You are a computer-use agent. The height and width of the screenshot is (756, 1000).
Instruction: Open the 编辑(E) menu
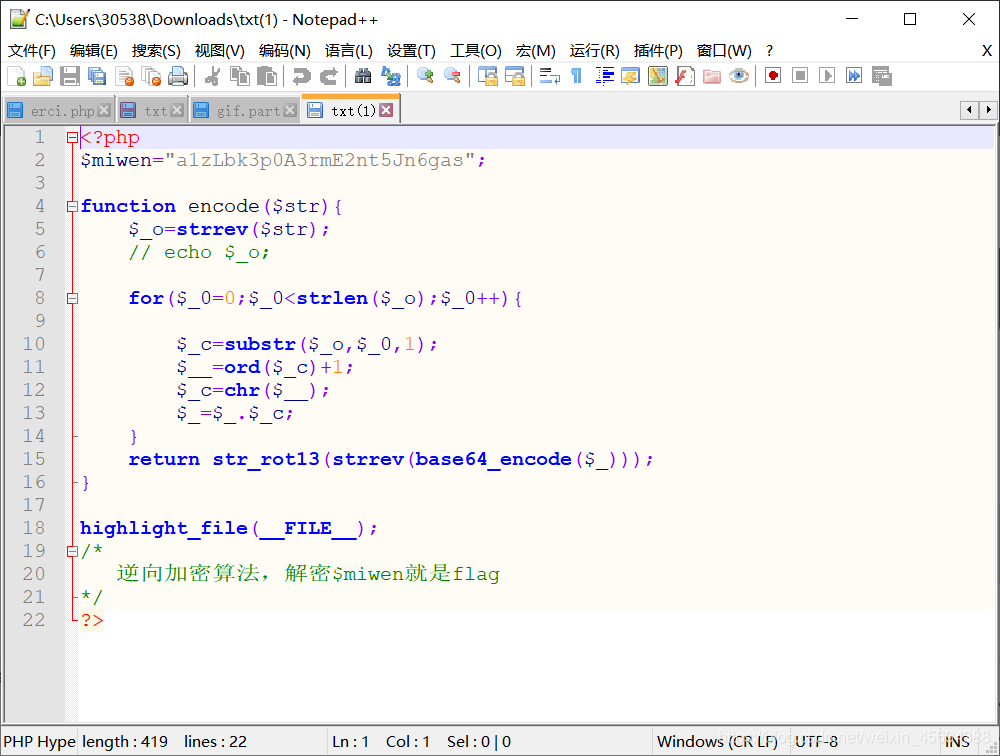[x=93, y=50]
